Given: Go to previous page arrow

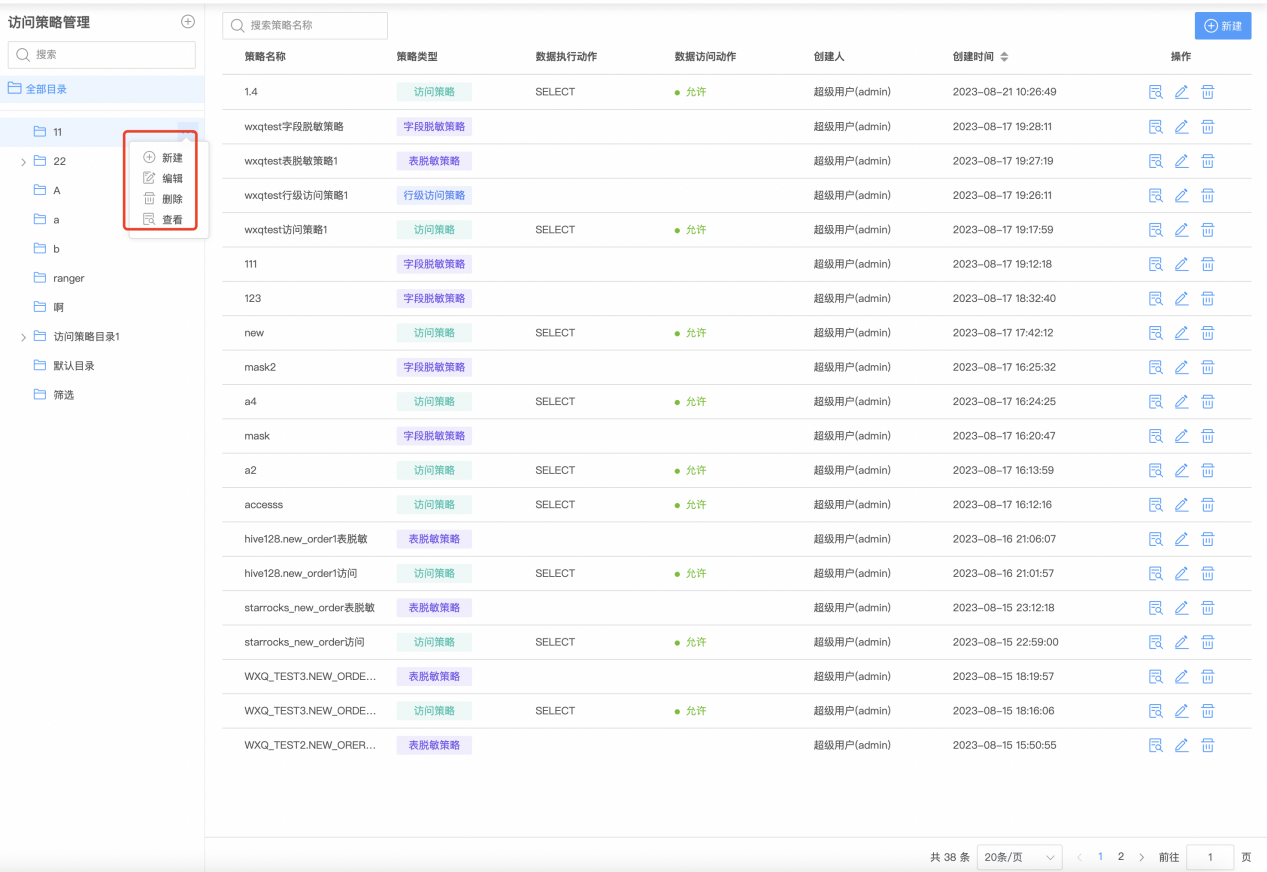Looking at the screenshot, I should click(x=1080, y=857).
